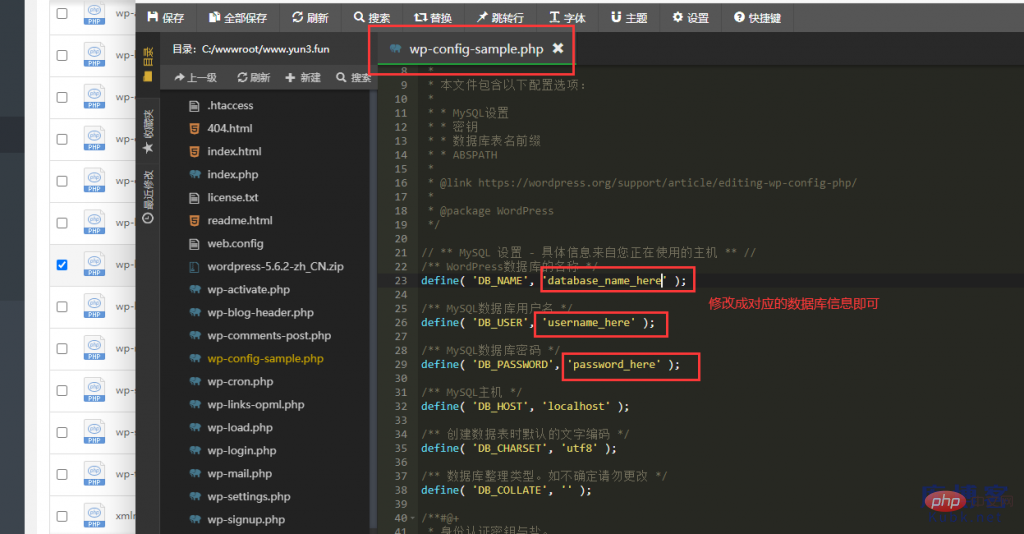1024x534 pixels.
Task: Open the 字体 (font) settings
Action: coord(568,18)
